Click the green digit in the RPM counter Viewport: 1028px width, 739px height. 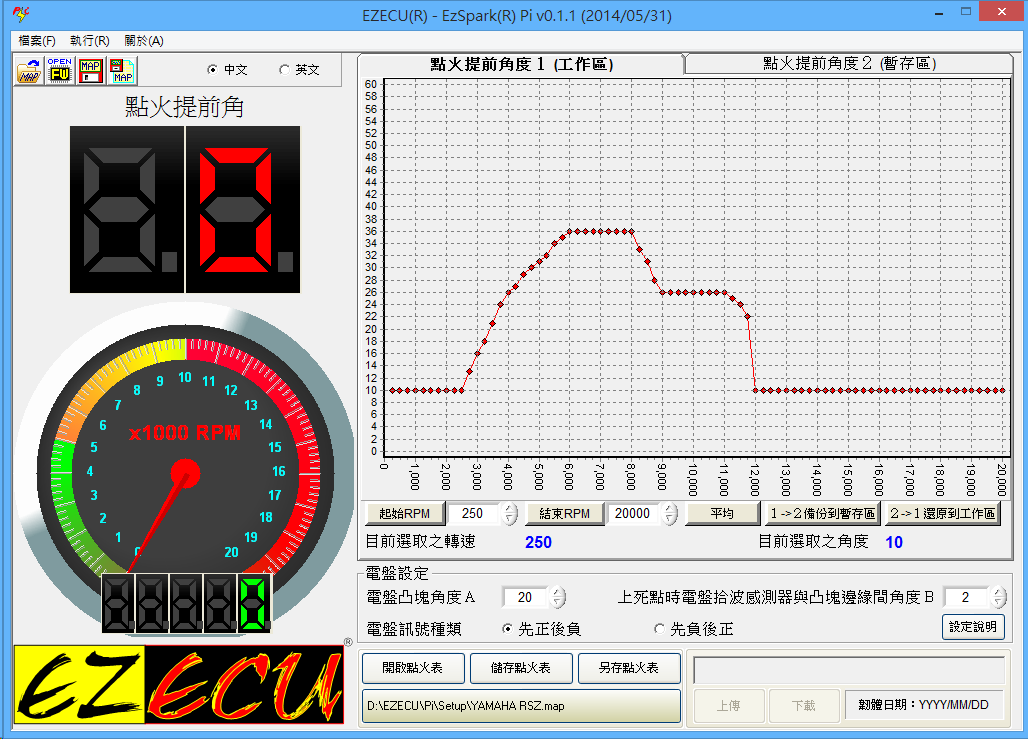tap(254, 603)
